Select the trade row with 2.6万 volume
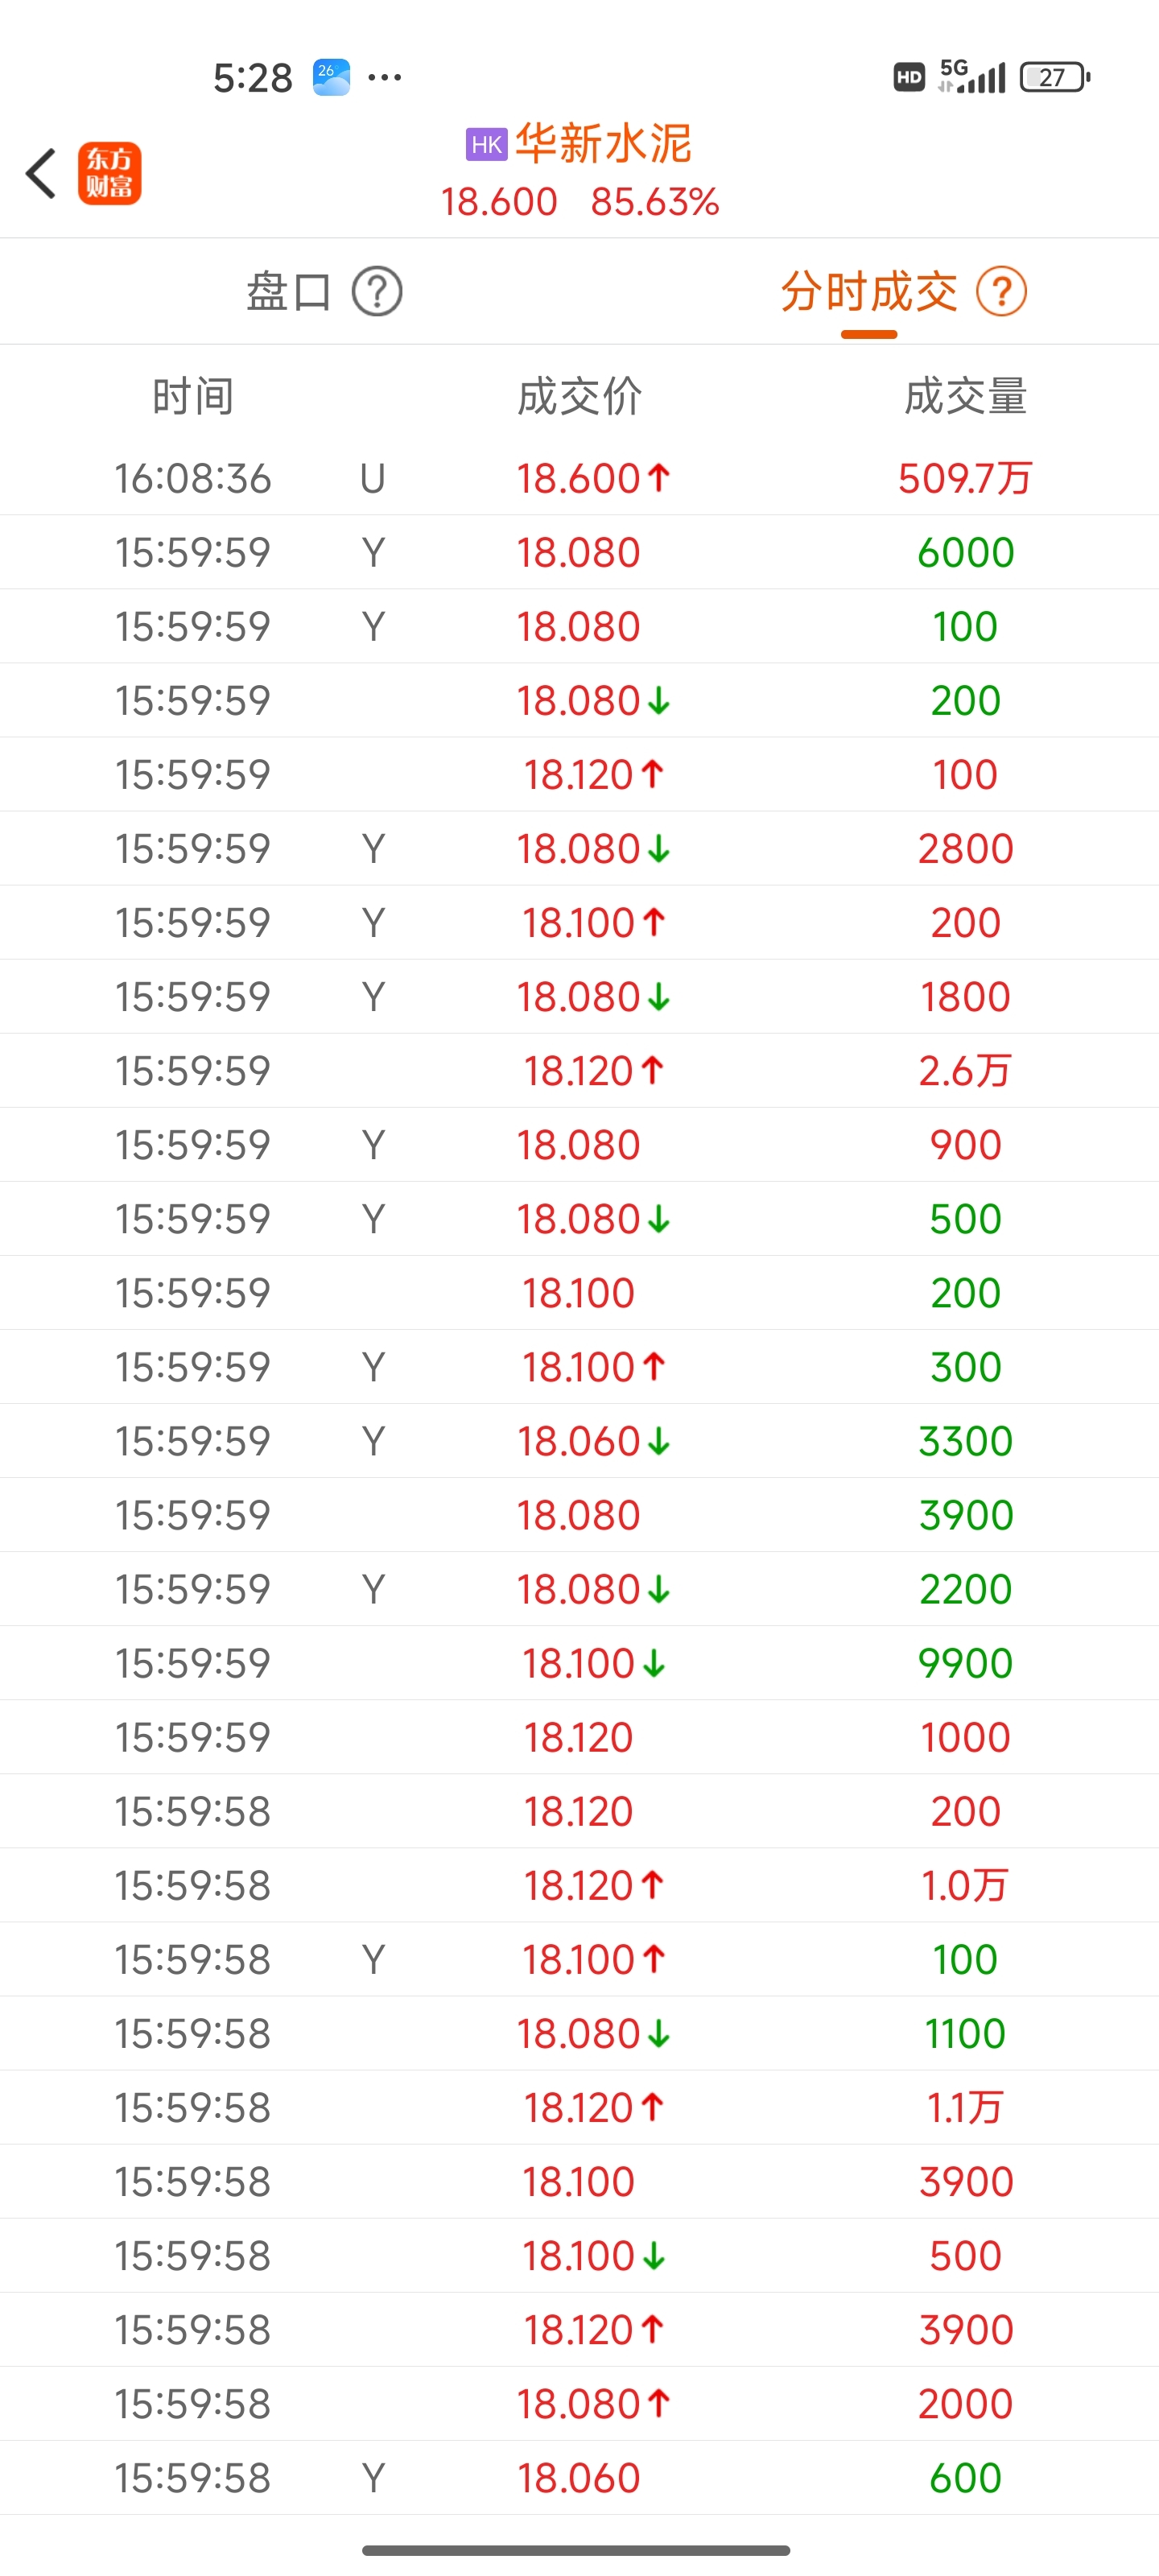1159x2576 pixels. pos(579,1070)
